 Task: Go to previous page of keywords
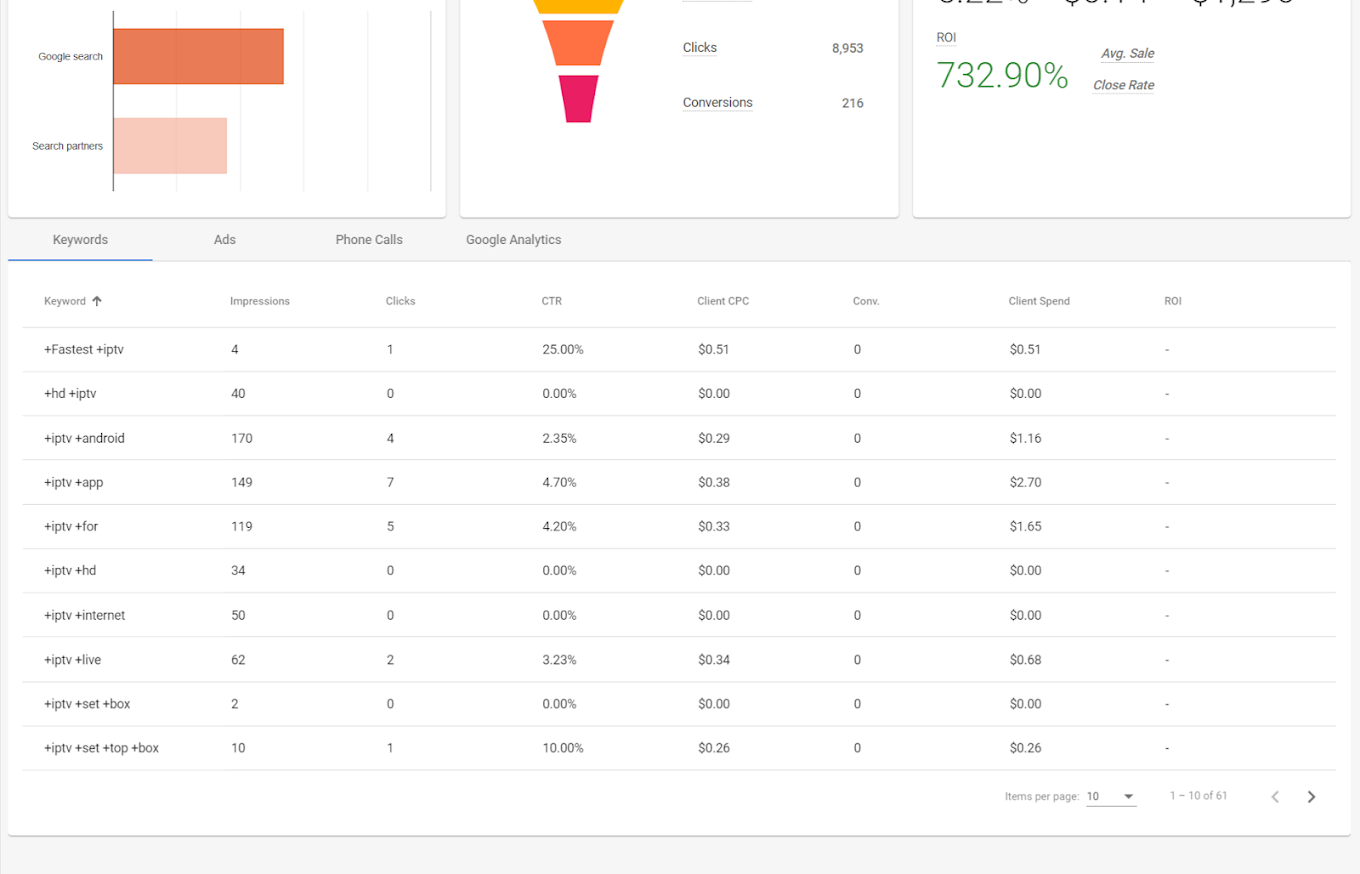click(1275, 797)
